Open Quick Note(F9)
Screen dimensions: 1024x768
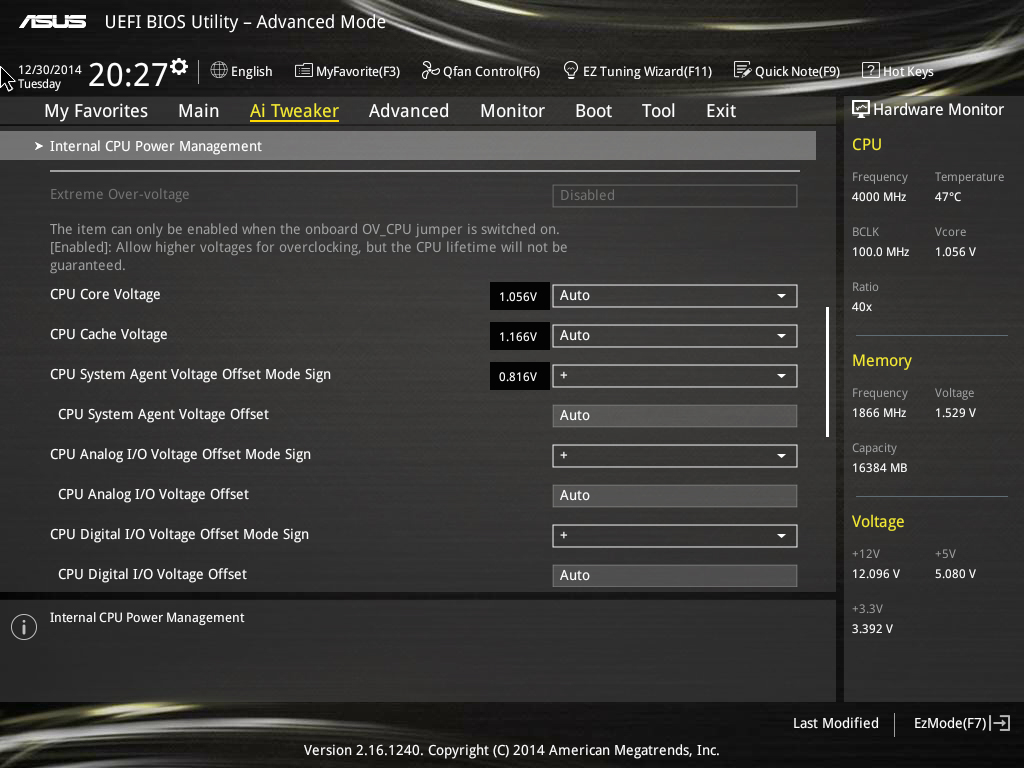787,71
